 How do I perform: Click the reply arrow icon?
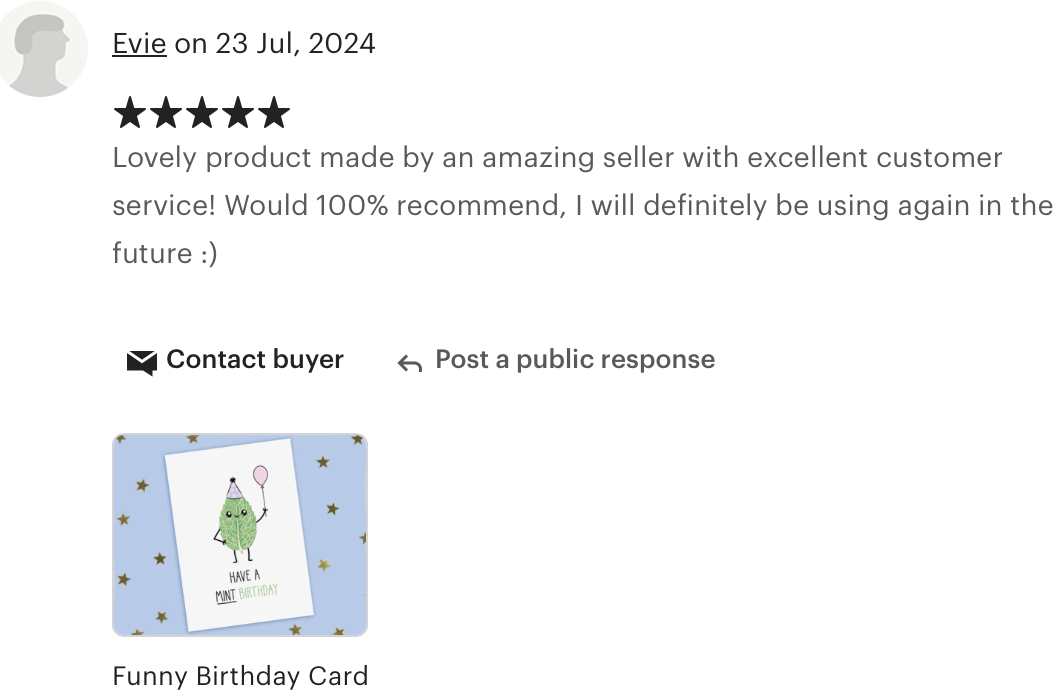pos(410,364)
